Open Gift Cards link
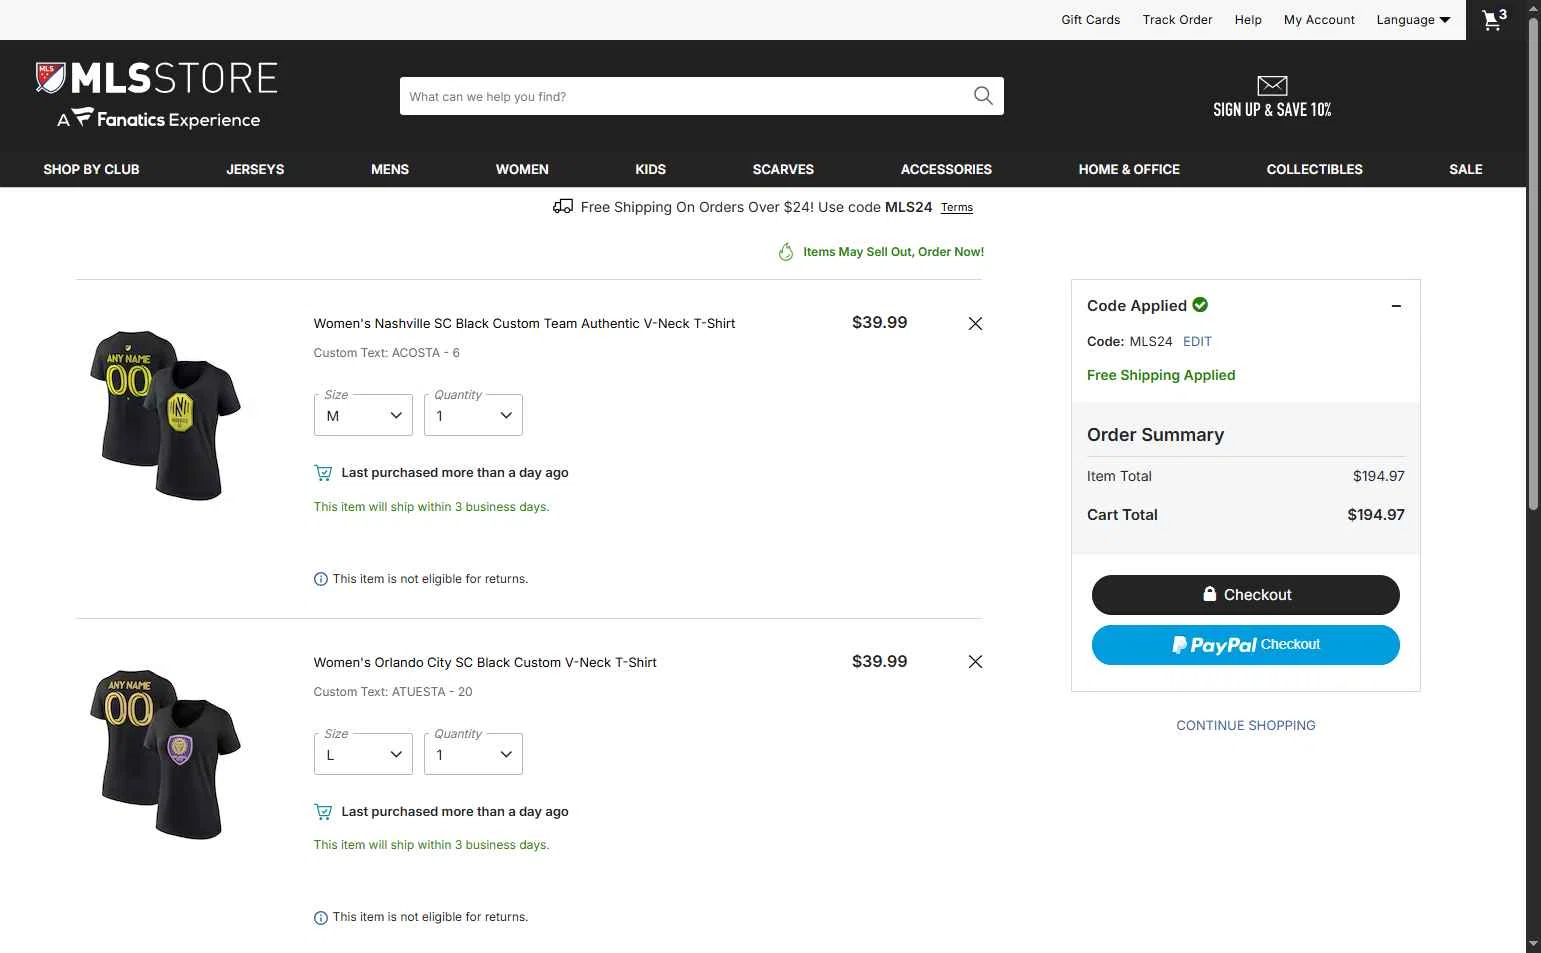The width and height of the screenshot is (1541, 953). [1090, 20]
